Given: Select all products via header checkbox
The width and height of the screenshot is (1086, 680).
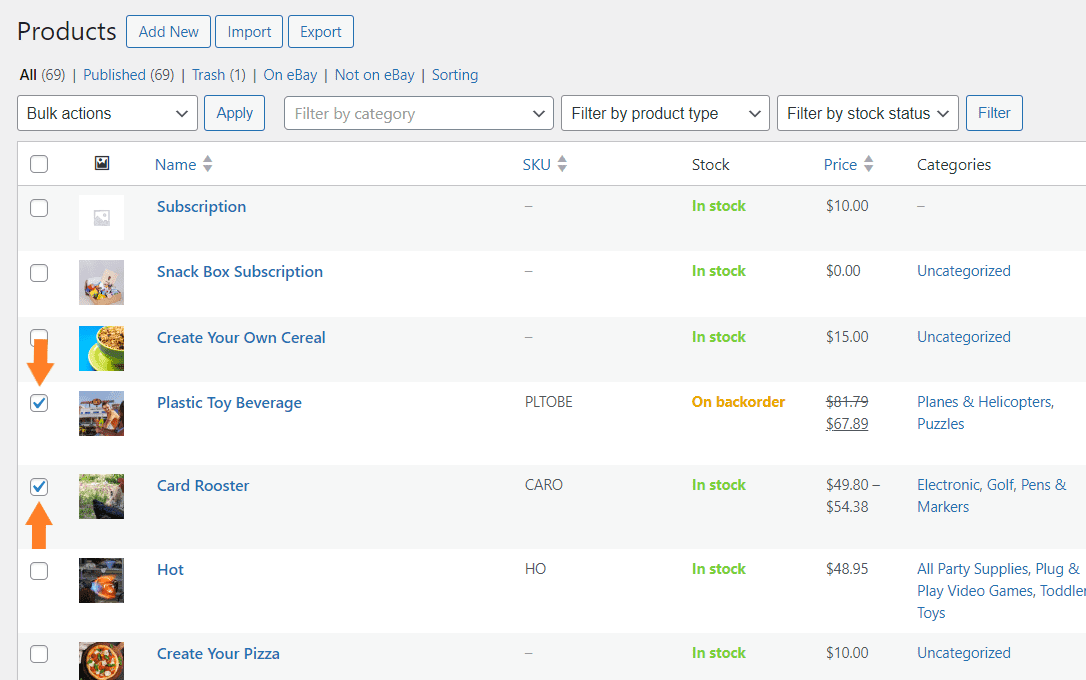Looking at the screenshot, I should tap(38, 163).
